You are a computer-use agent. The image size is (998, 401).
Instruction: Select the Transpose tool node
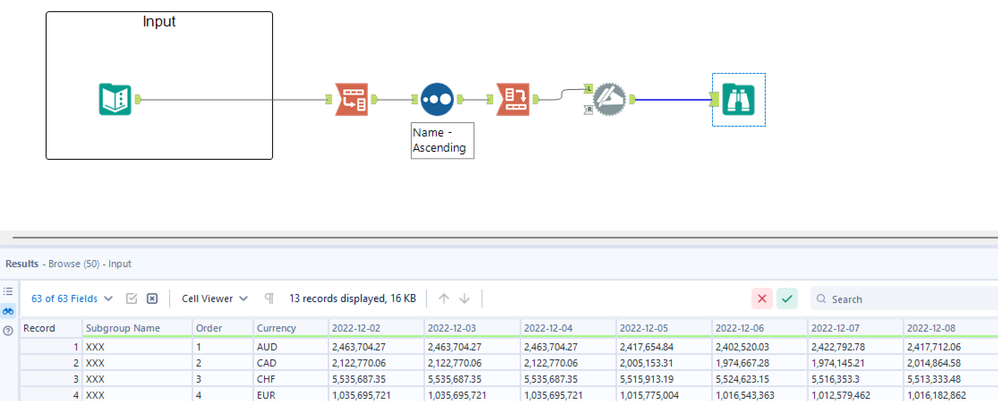(352, 99)
